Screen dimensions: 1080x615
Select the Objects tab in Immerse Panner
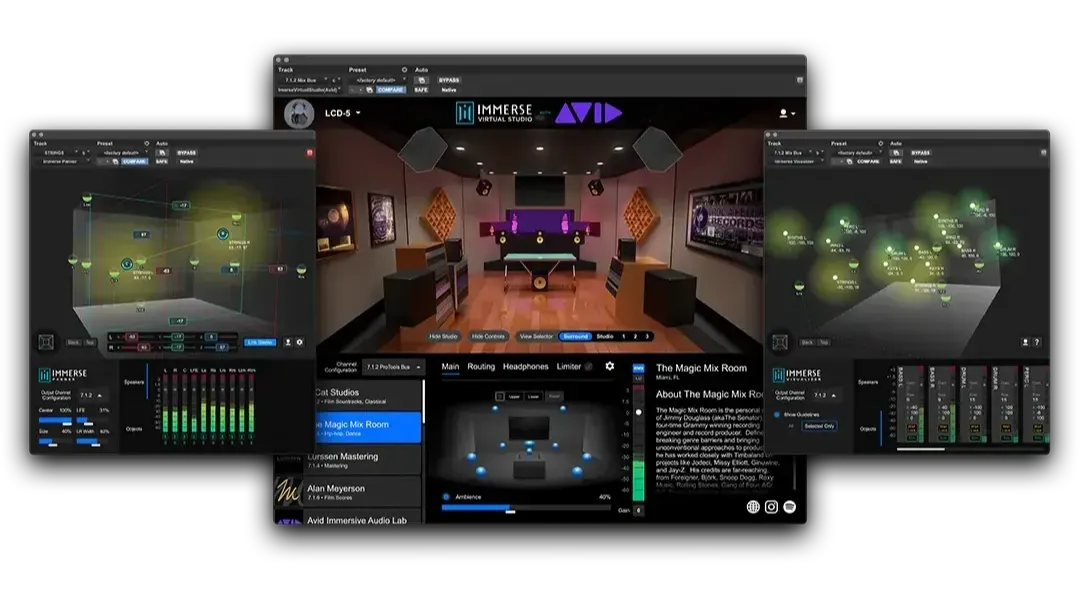[134, 429]
